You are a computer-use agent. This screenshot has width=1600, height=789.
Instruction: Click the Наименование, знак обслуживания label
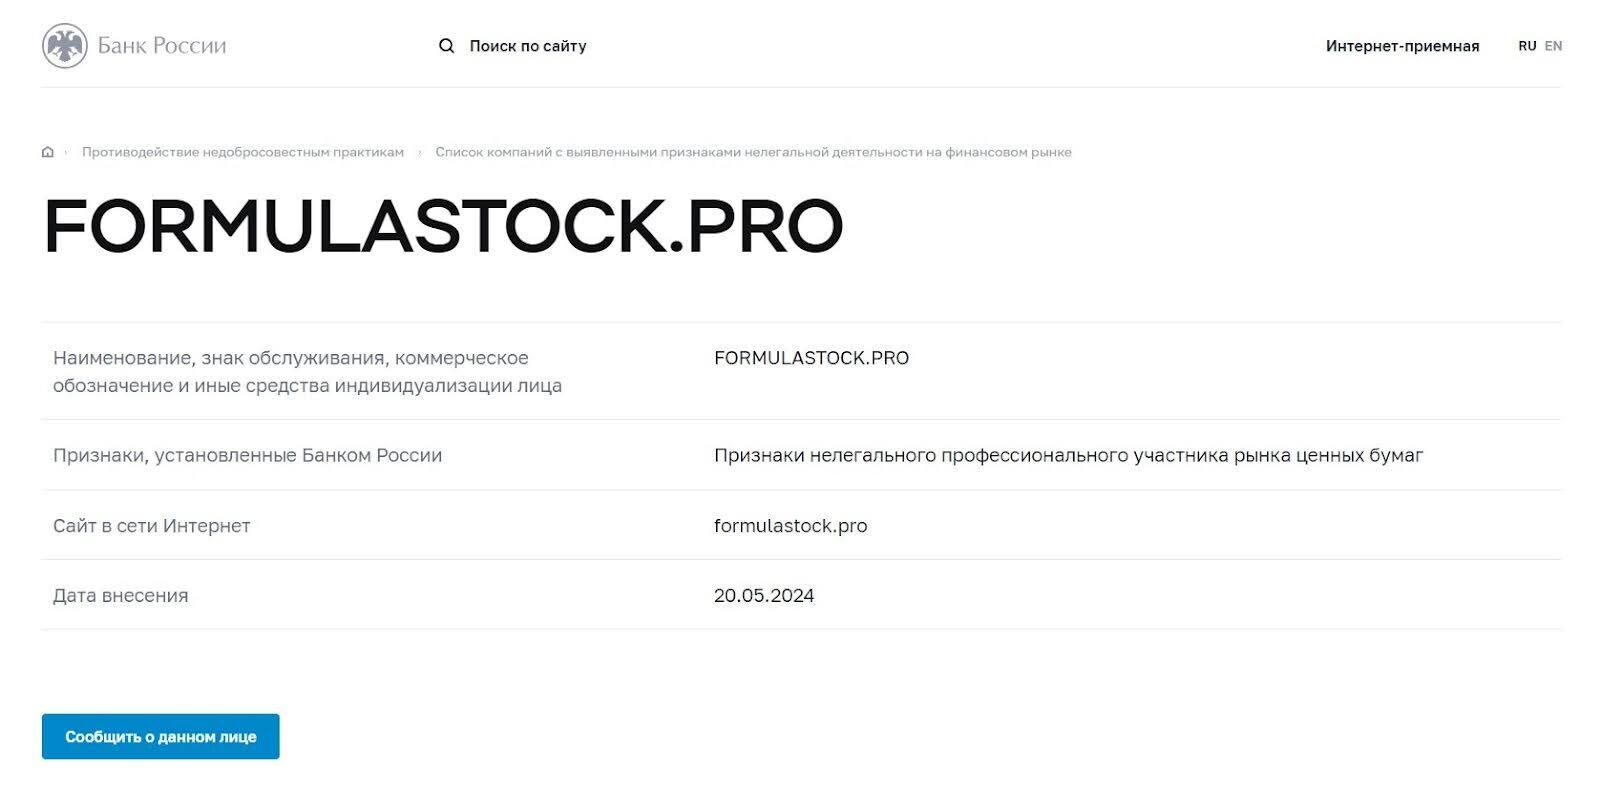307,372
